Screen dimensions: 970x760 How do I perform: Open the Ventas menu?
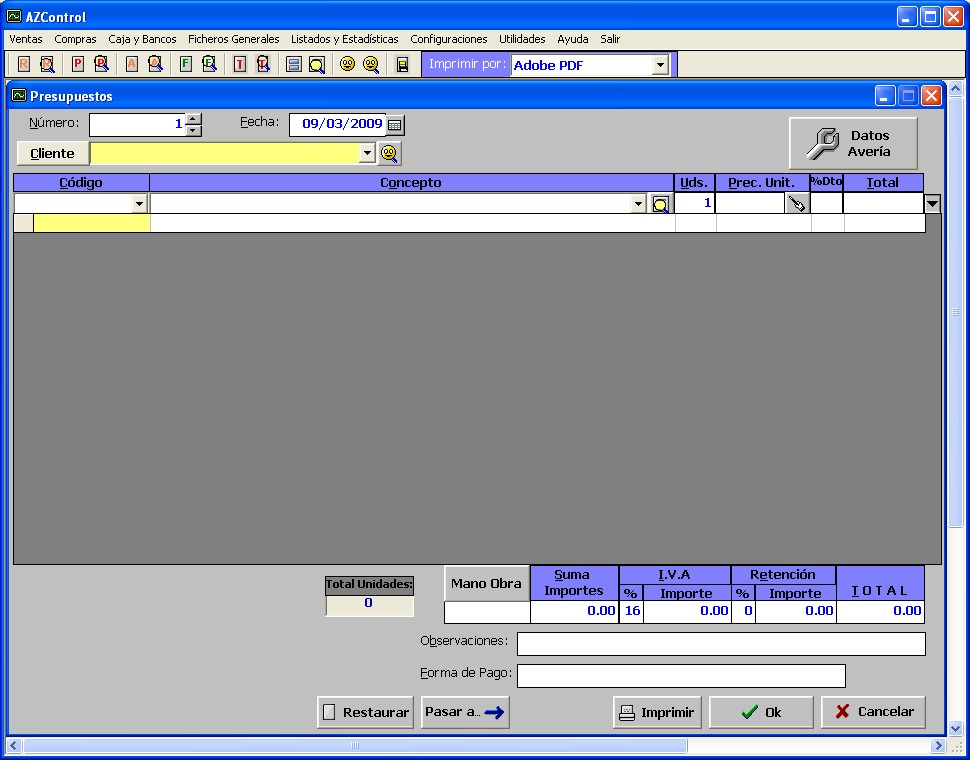click(x=26, y=39)
